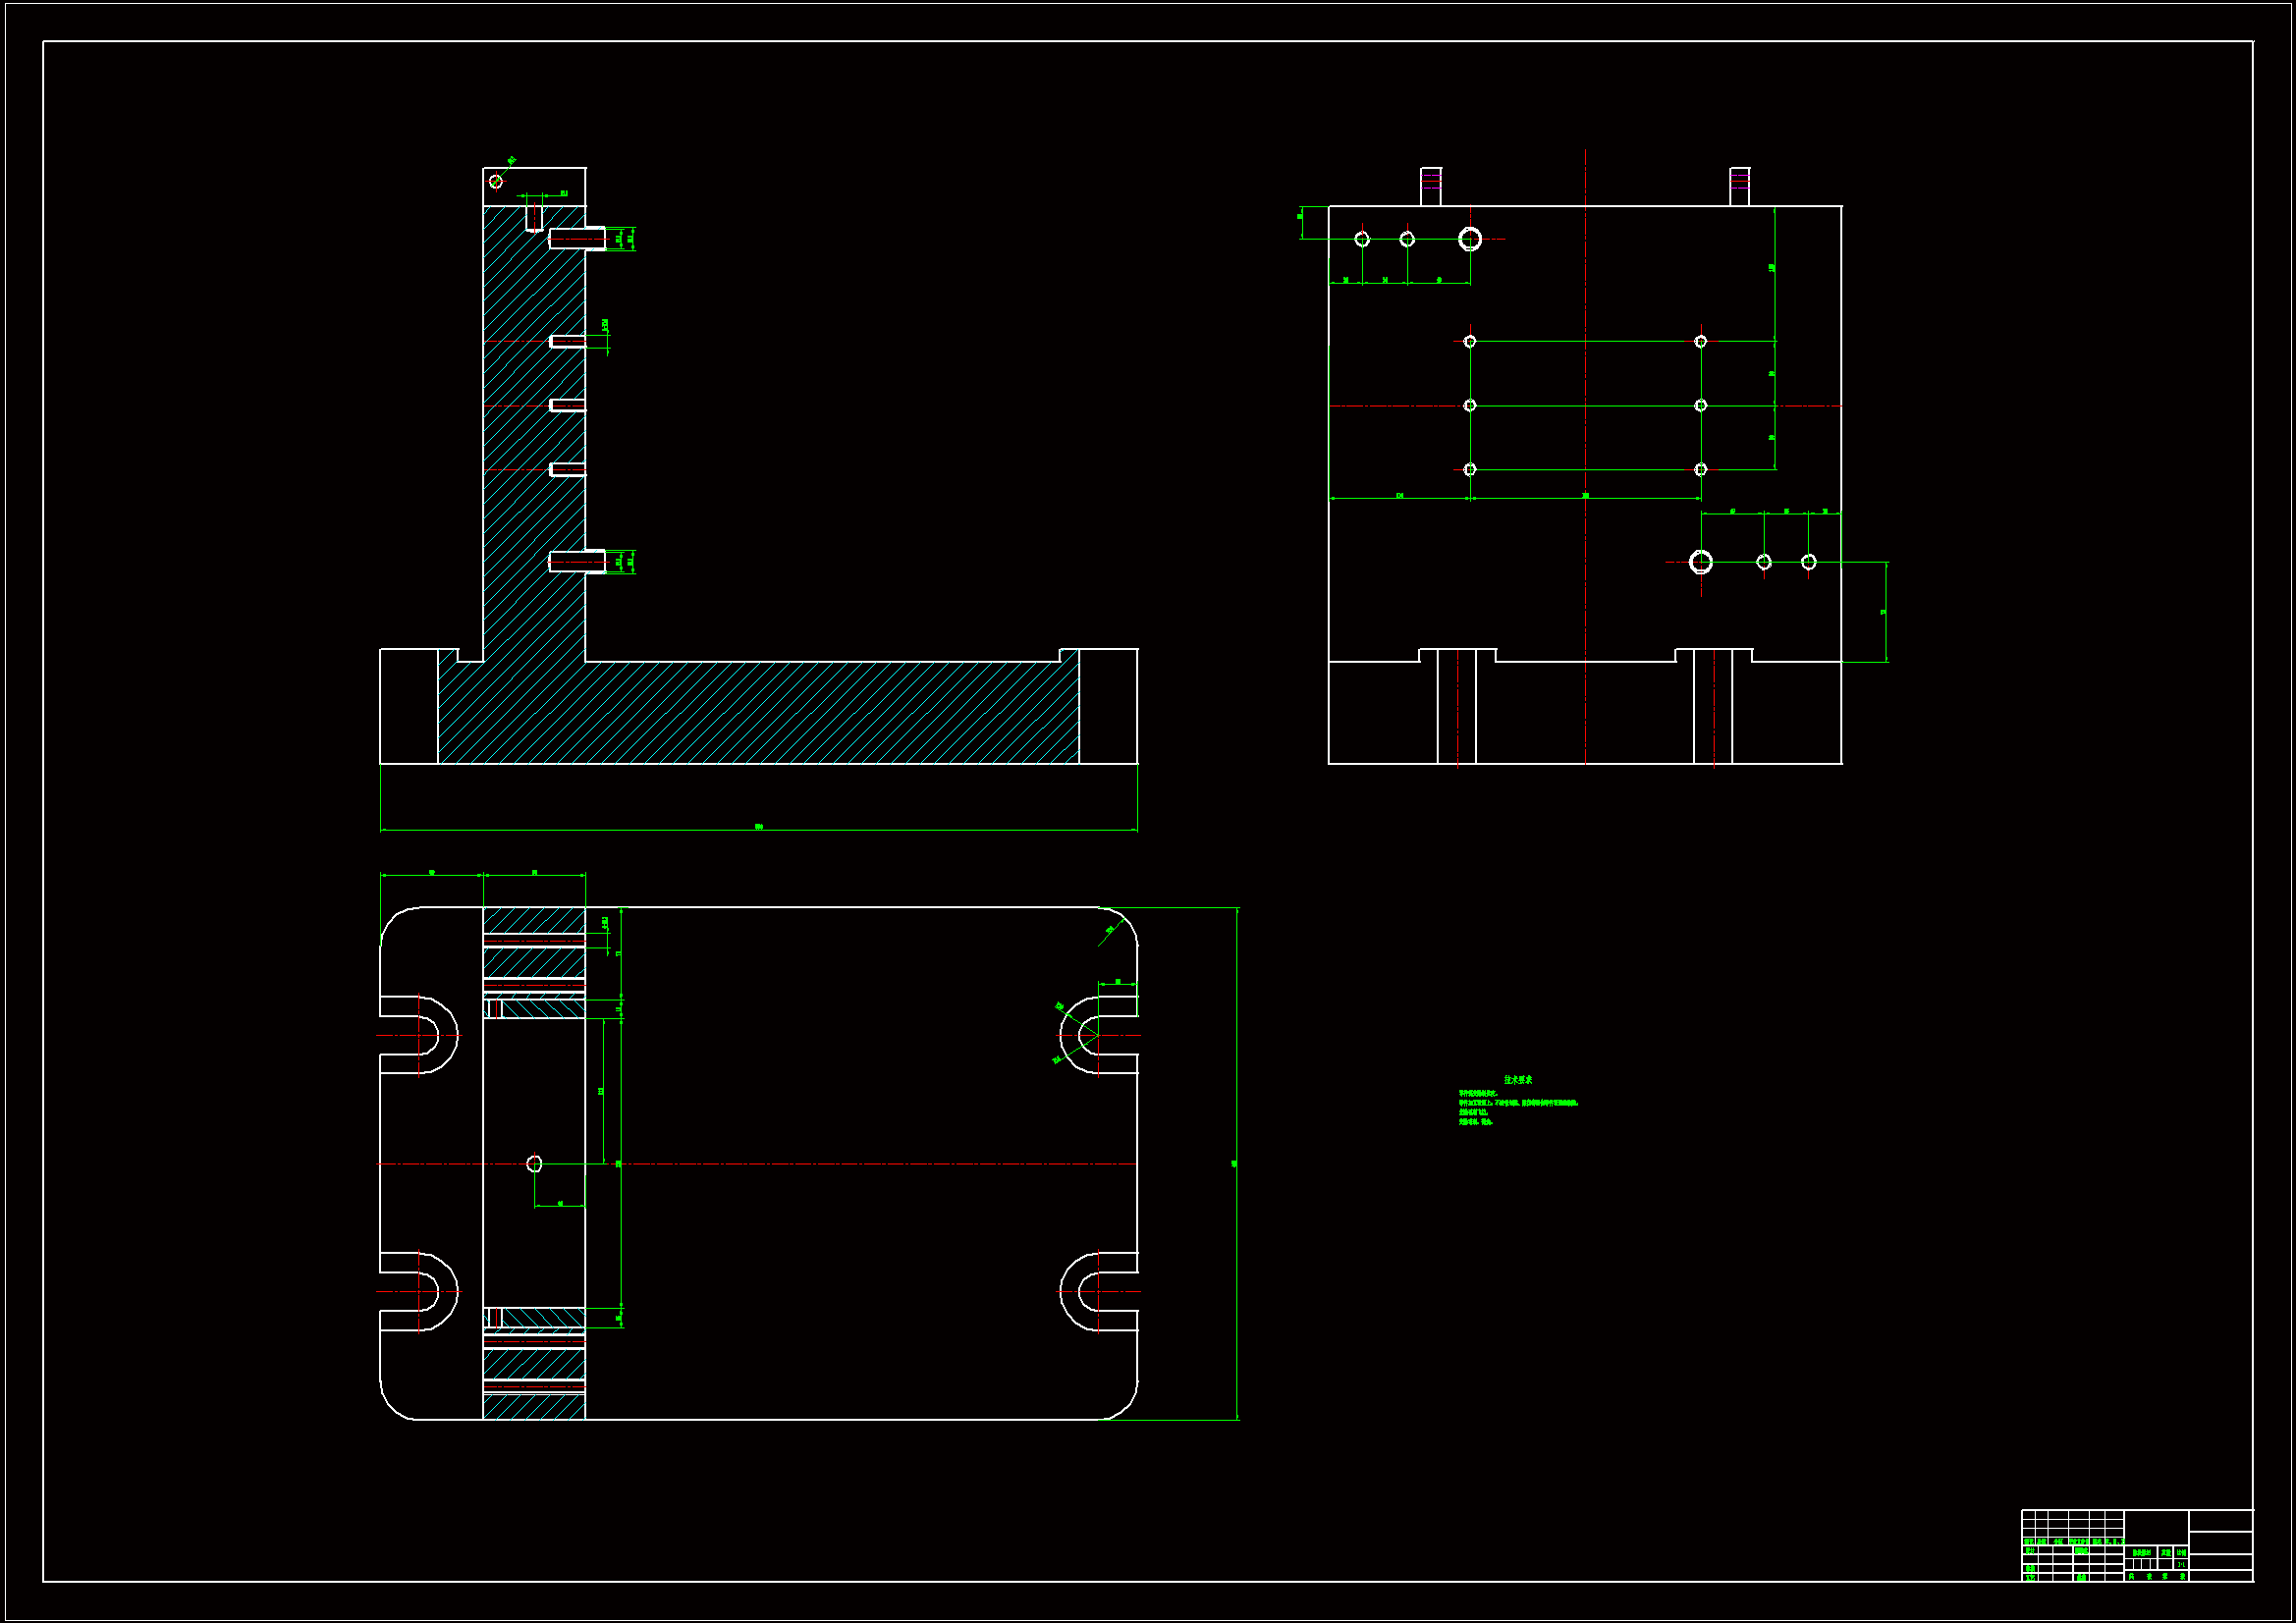Click the large circle in upper-left hole row
This screenshot has width=2296, height=1623.
(1469, 239)
